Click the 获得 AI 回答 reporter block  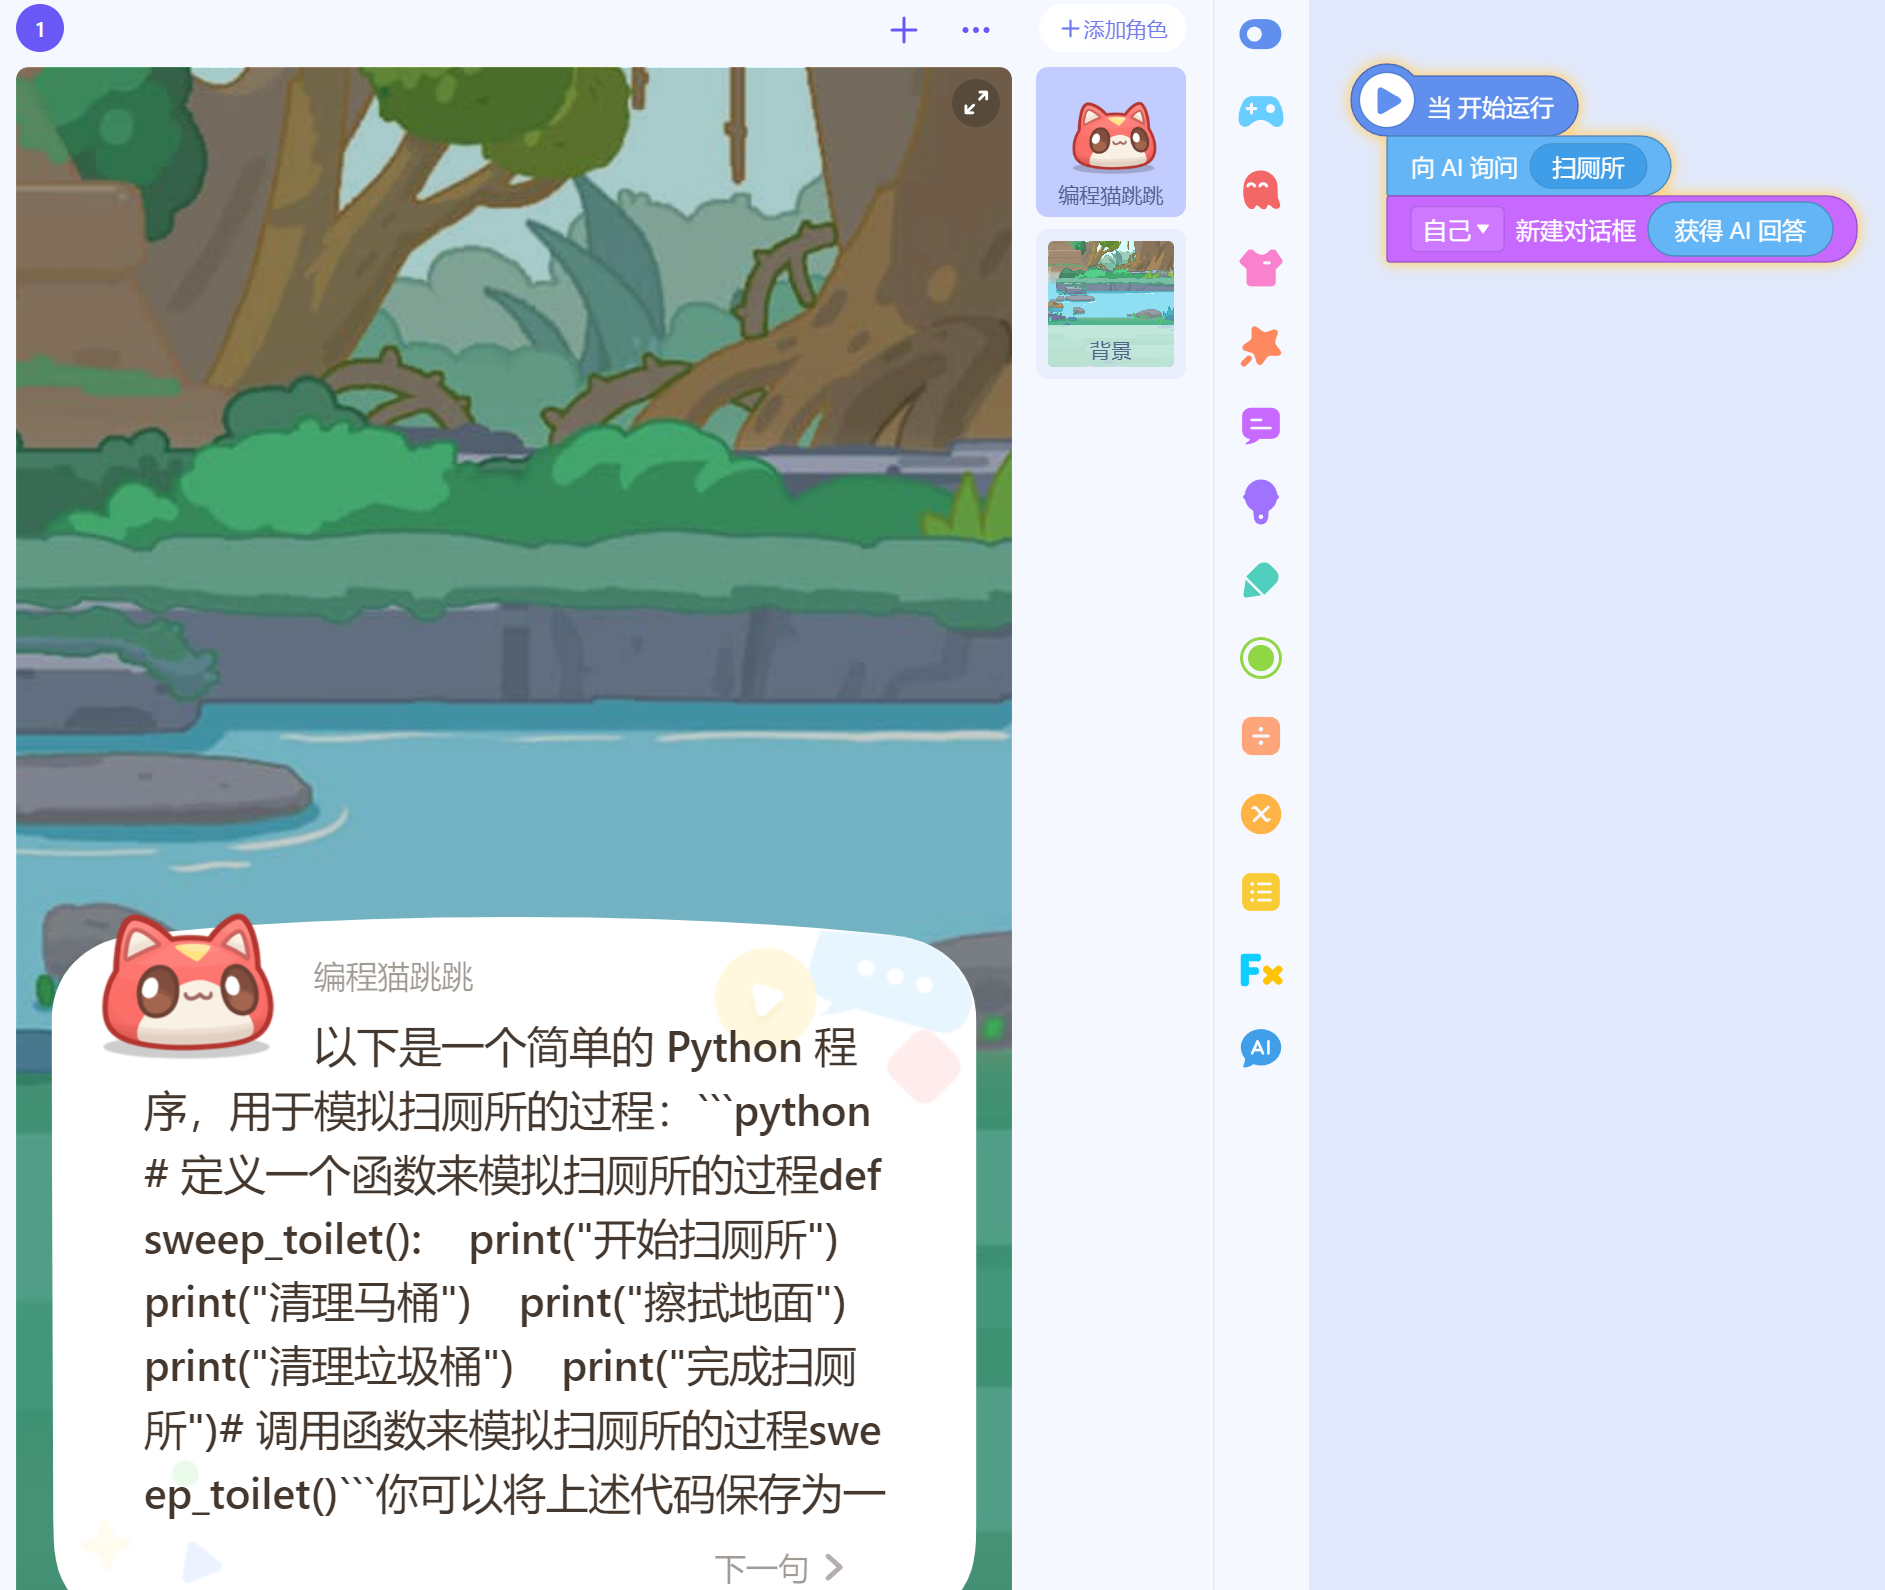1740,230
